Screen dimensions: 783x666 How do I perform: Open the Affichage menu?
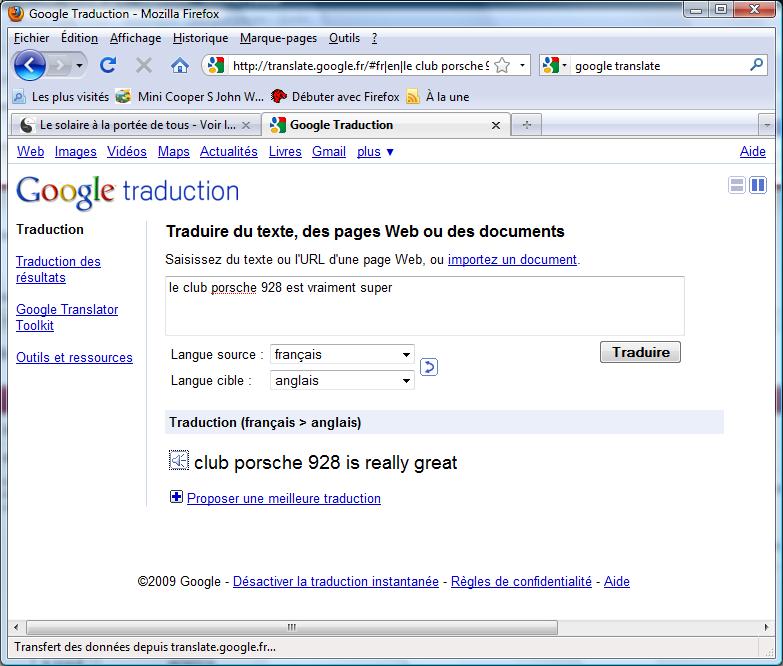[135, 38]
